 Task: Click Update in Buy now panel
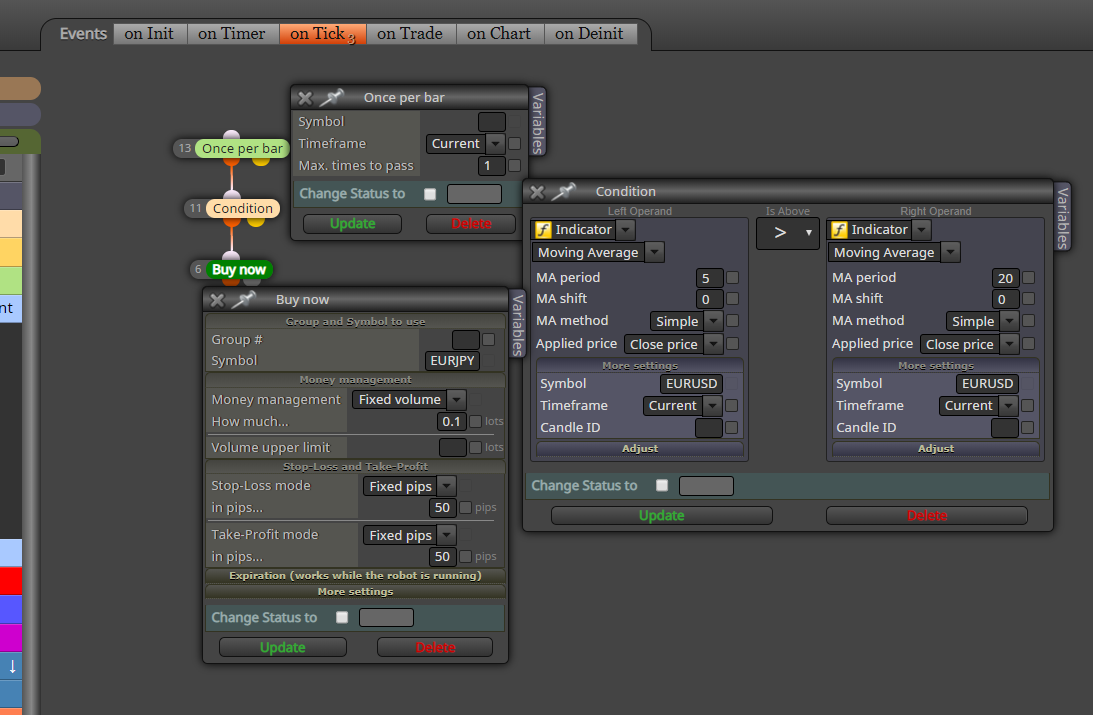[282, 647]
